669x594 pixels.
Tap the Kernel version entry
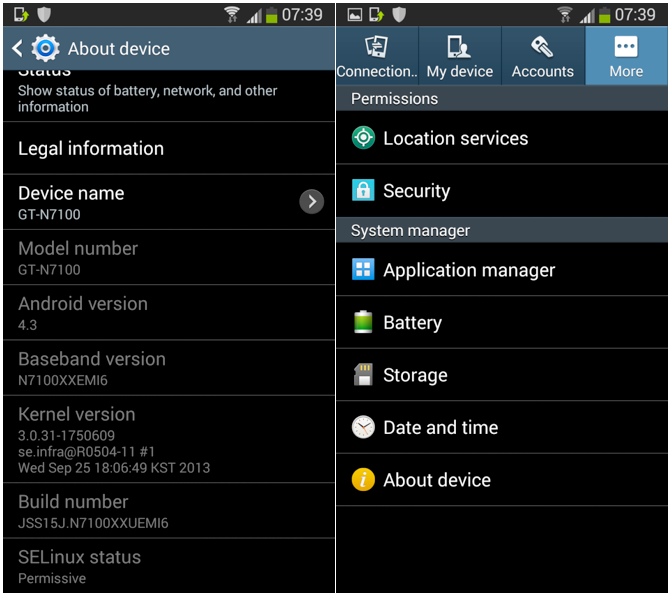click(x=168, y=440)
